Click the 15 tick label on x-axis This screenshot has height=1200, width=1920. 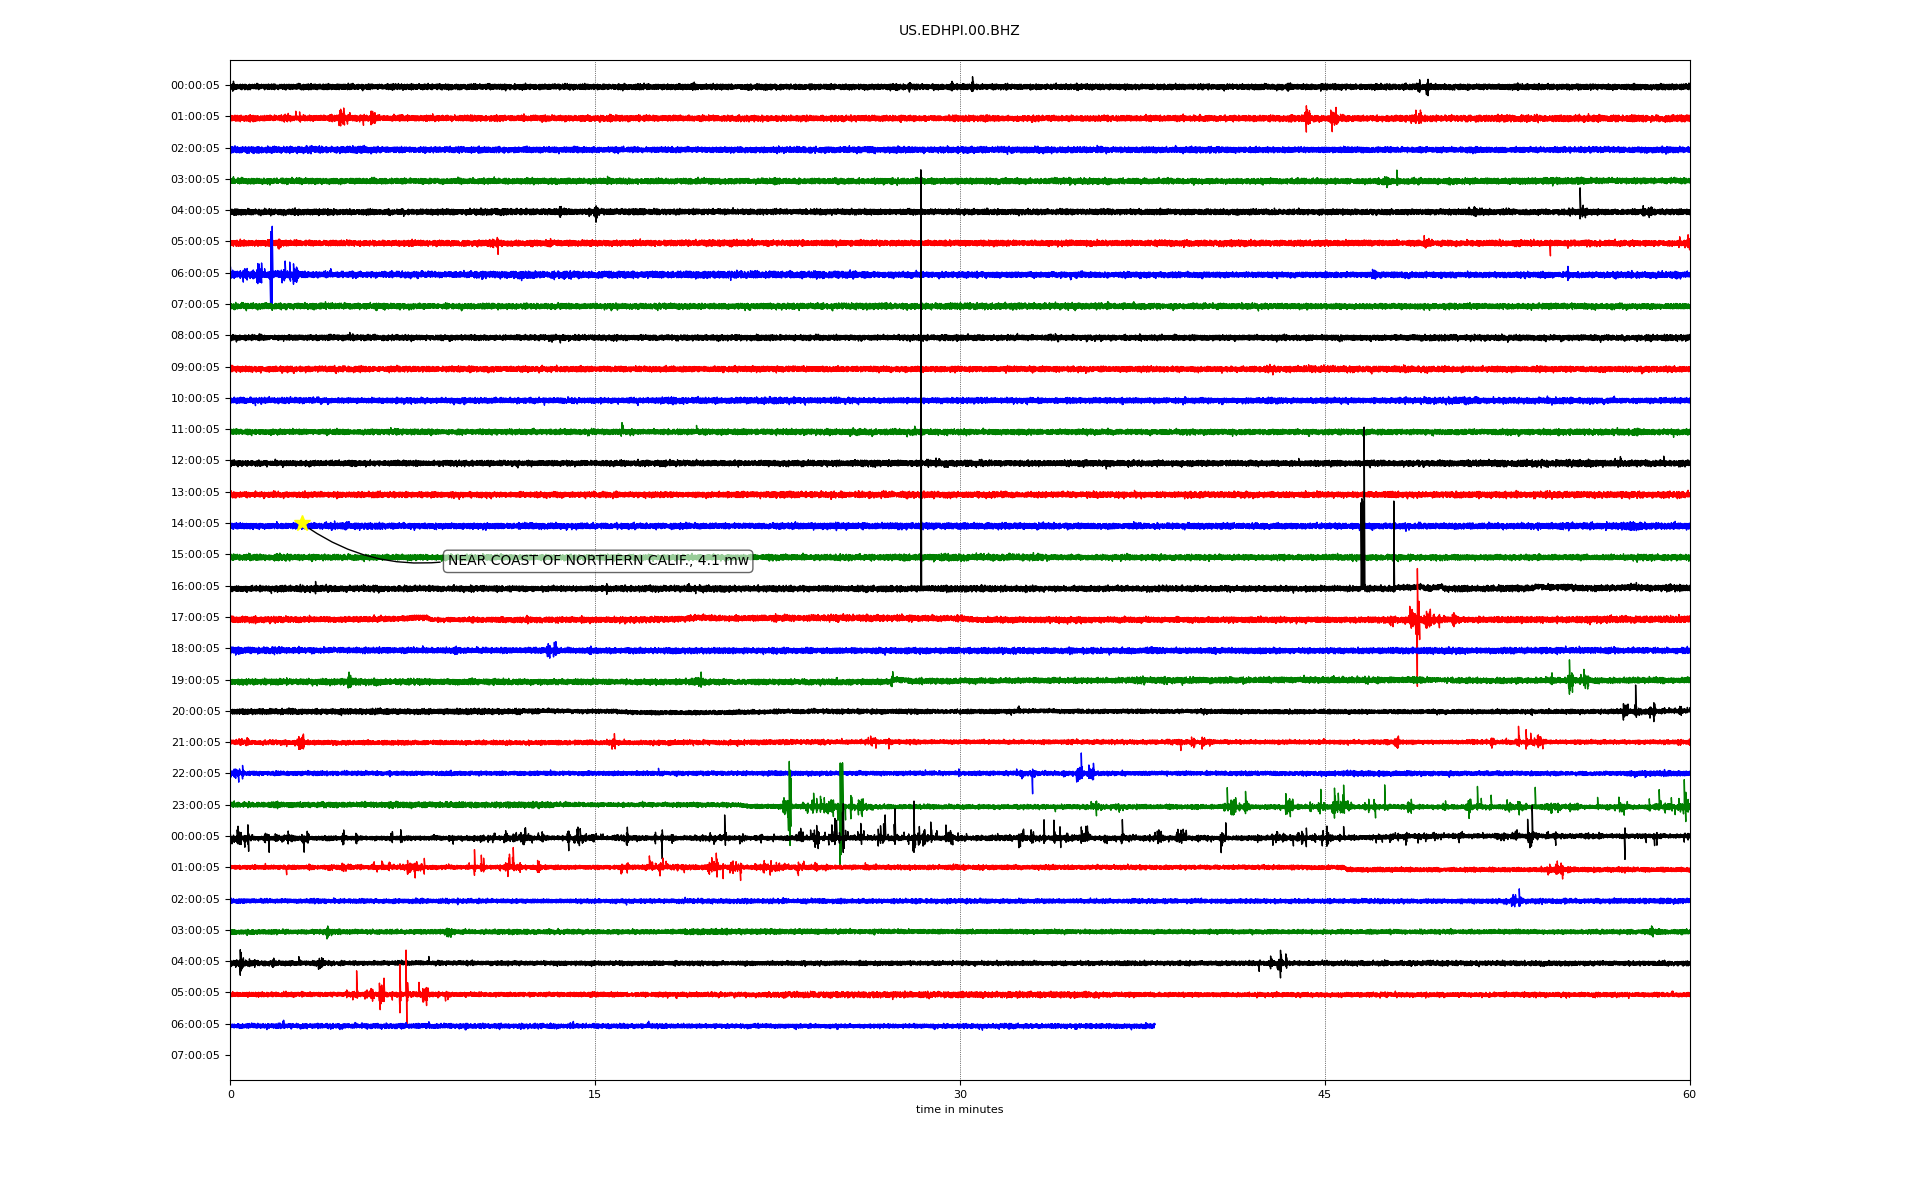tap(595, 1095)
